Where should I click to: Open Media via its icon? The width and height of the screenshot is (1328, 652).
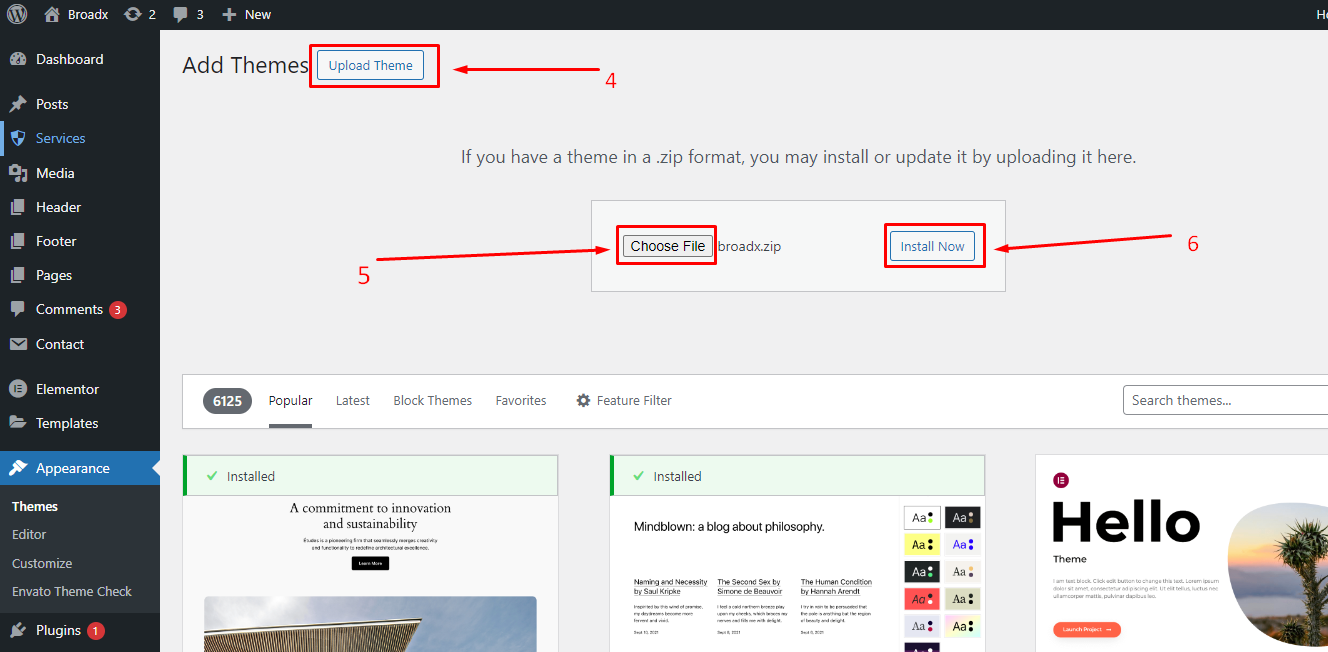18,173
